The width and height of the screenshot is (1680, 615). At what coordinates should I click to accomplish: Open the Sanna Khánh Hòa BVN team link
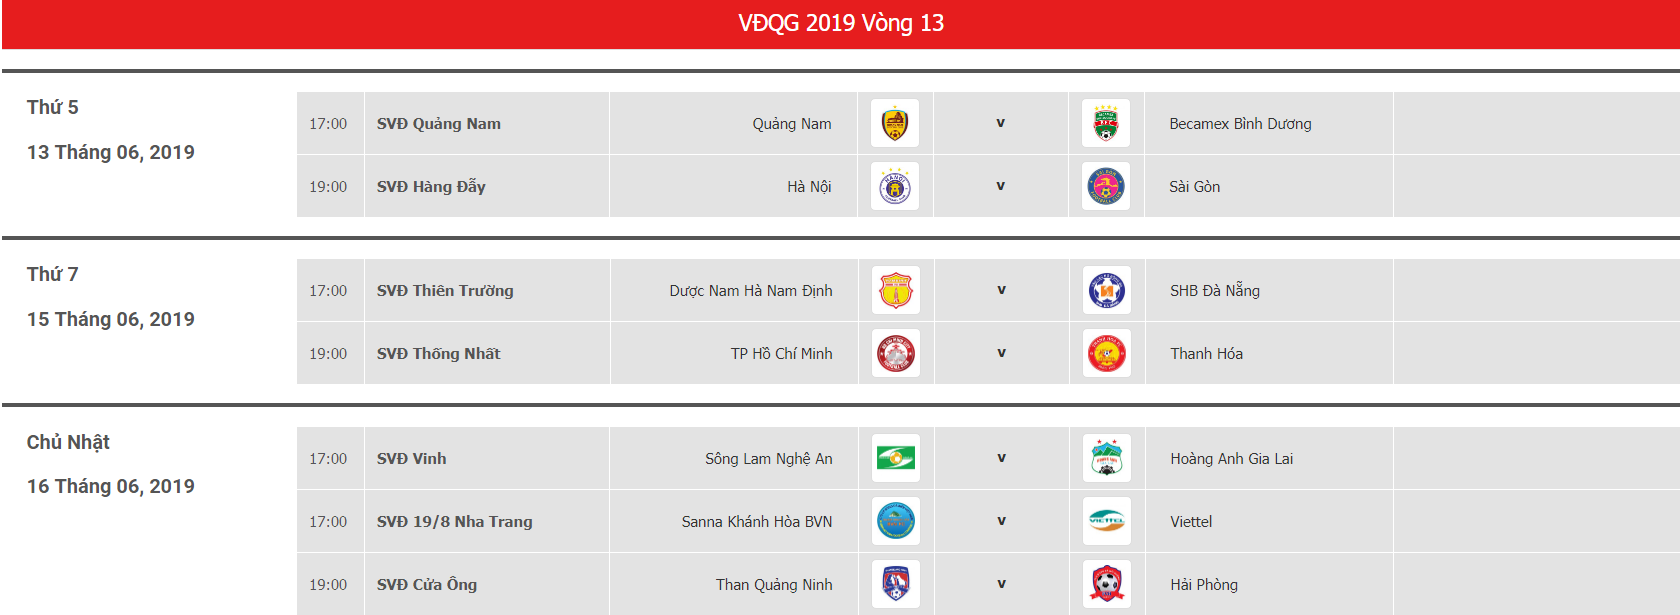pyautogui.click(x=757, y=522)
